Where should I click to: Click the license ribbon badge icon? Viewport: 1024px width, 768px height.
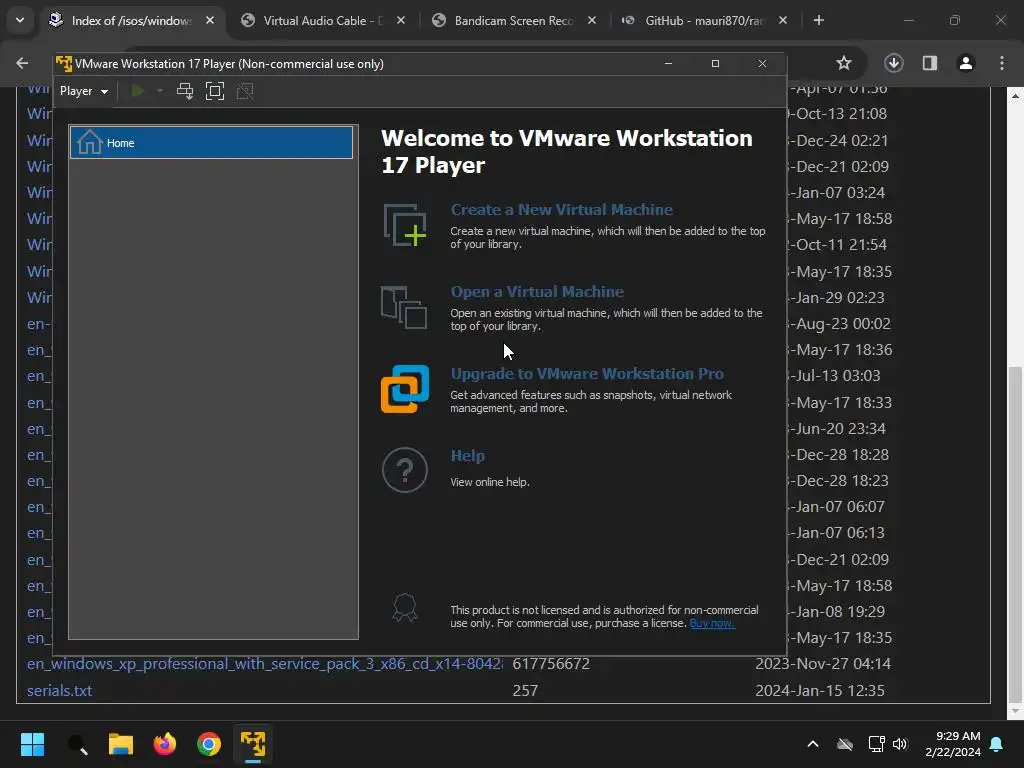coord(405,607)
